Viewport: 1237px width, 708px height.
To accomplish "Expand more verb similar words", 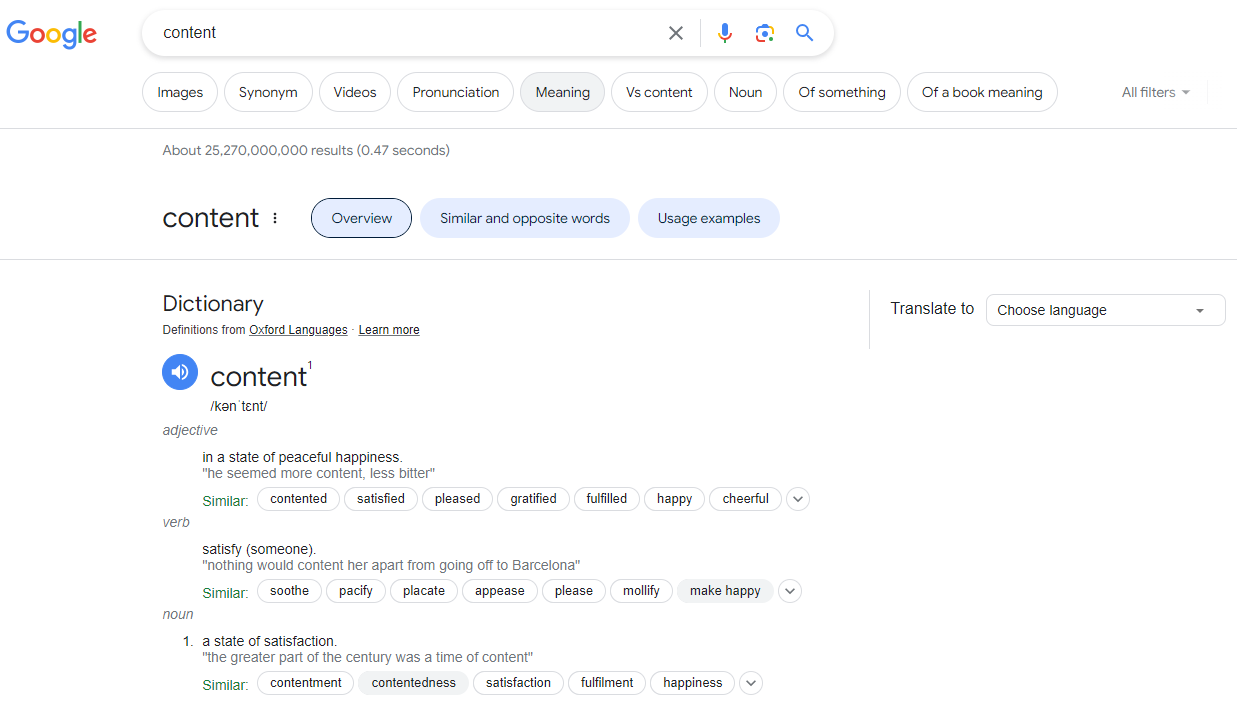I will (x=790, y=591).
